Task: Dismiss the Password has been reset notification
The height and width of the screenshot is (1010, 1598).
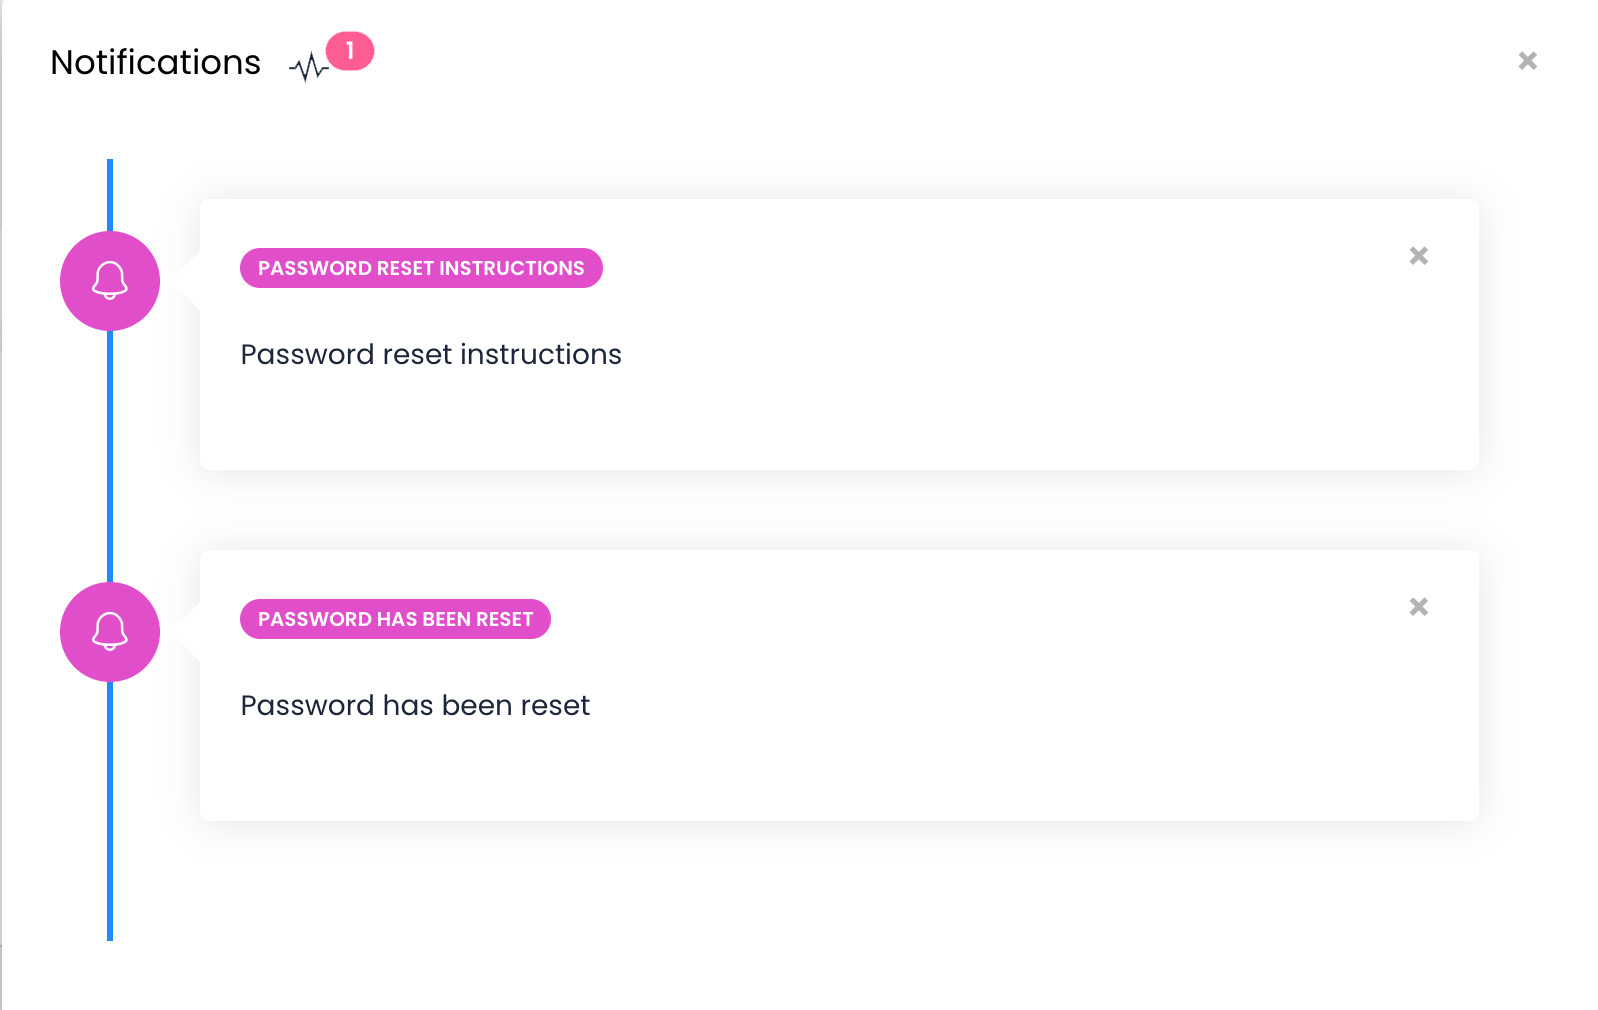Action: click(1418, 607)
